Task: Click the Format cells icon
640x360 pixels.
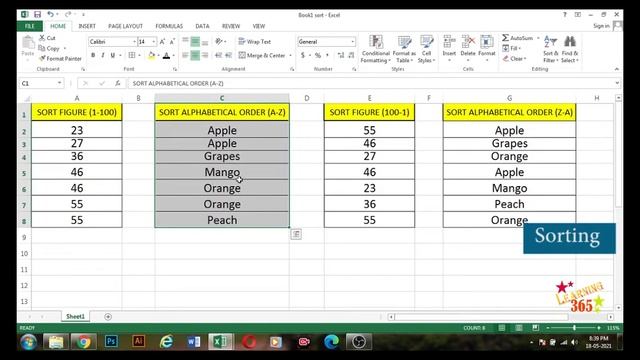Action: pos(487,42)
